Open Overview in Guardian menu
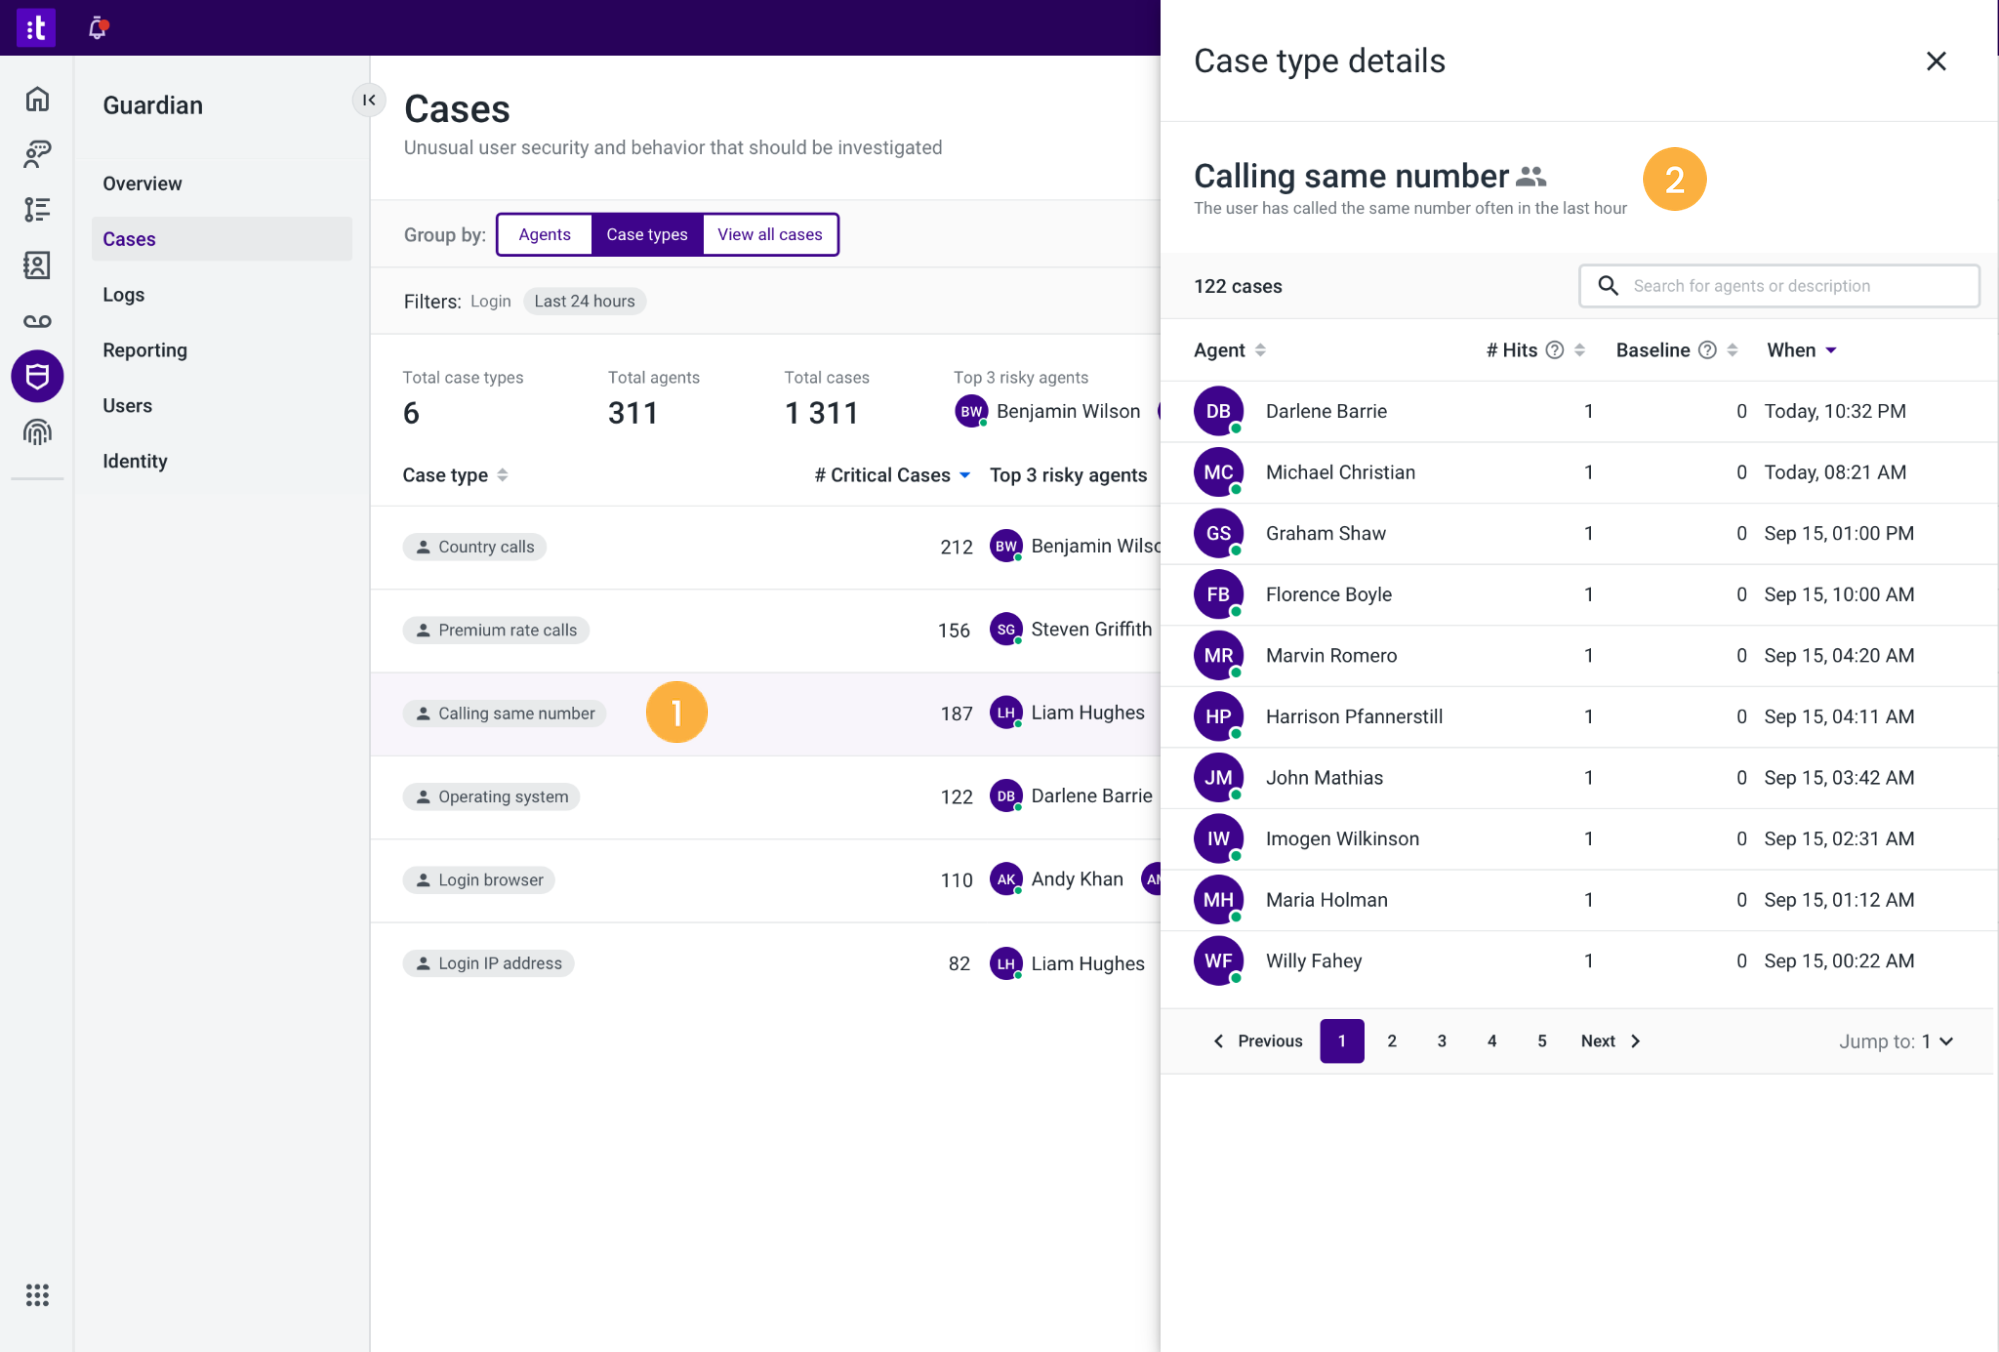 point(142,183)
